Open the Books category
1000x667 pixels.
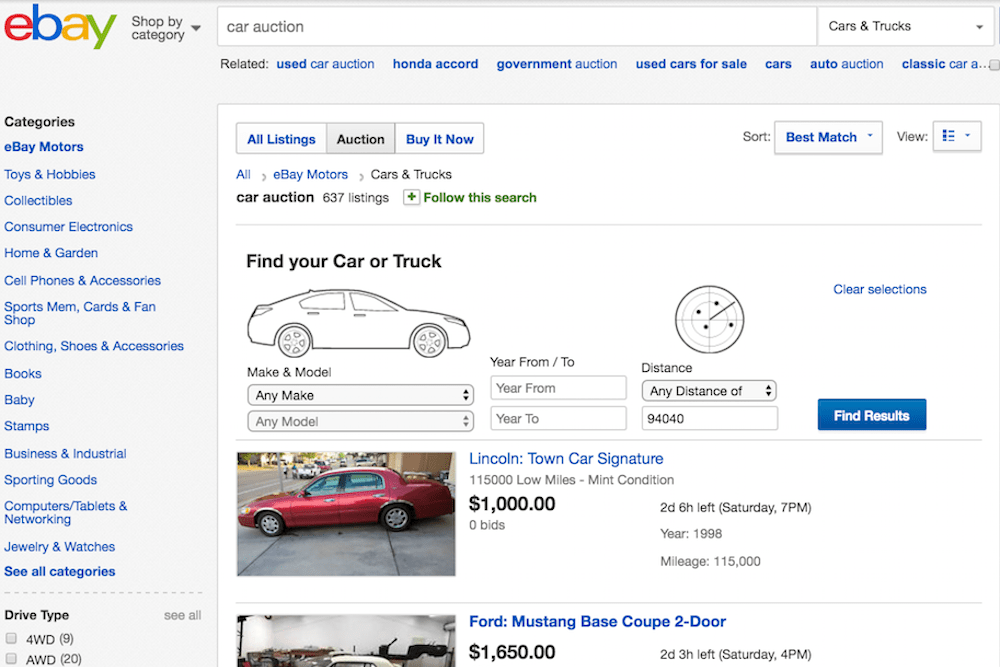(23, 374)
